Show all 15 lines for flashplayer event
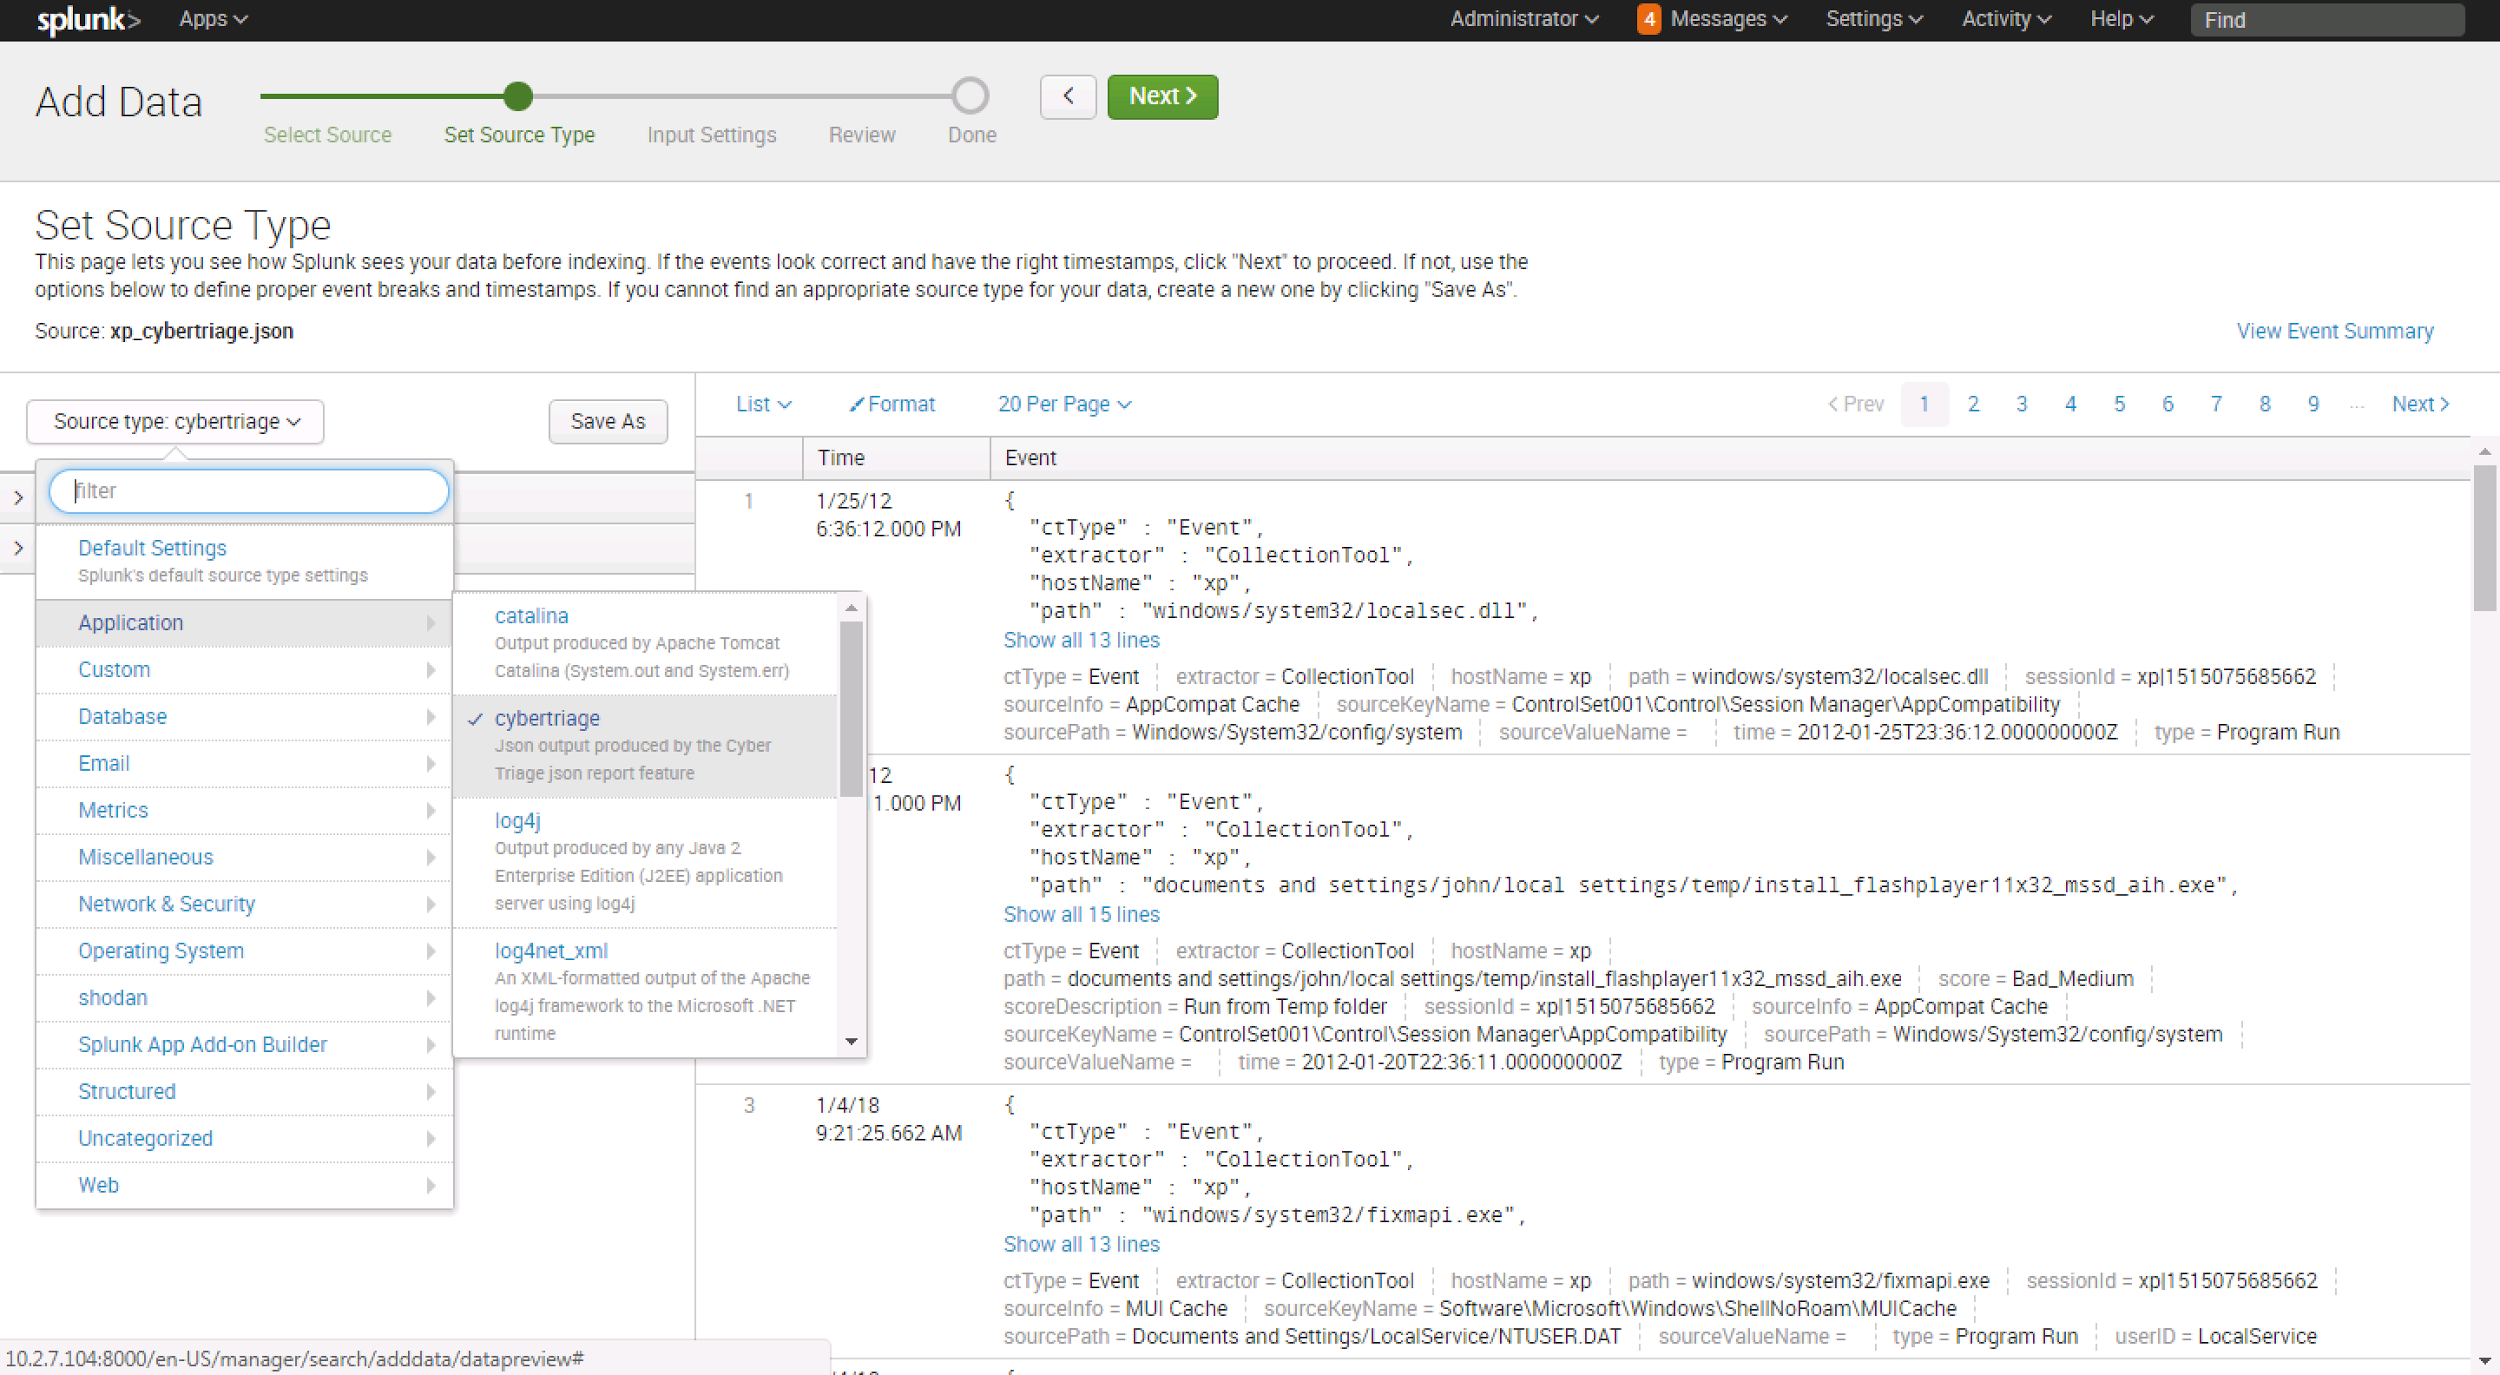Viewport: 2500px width, 1375px height. tap(1081, 914)
